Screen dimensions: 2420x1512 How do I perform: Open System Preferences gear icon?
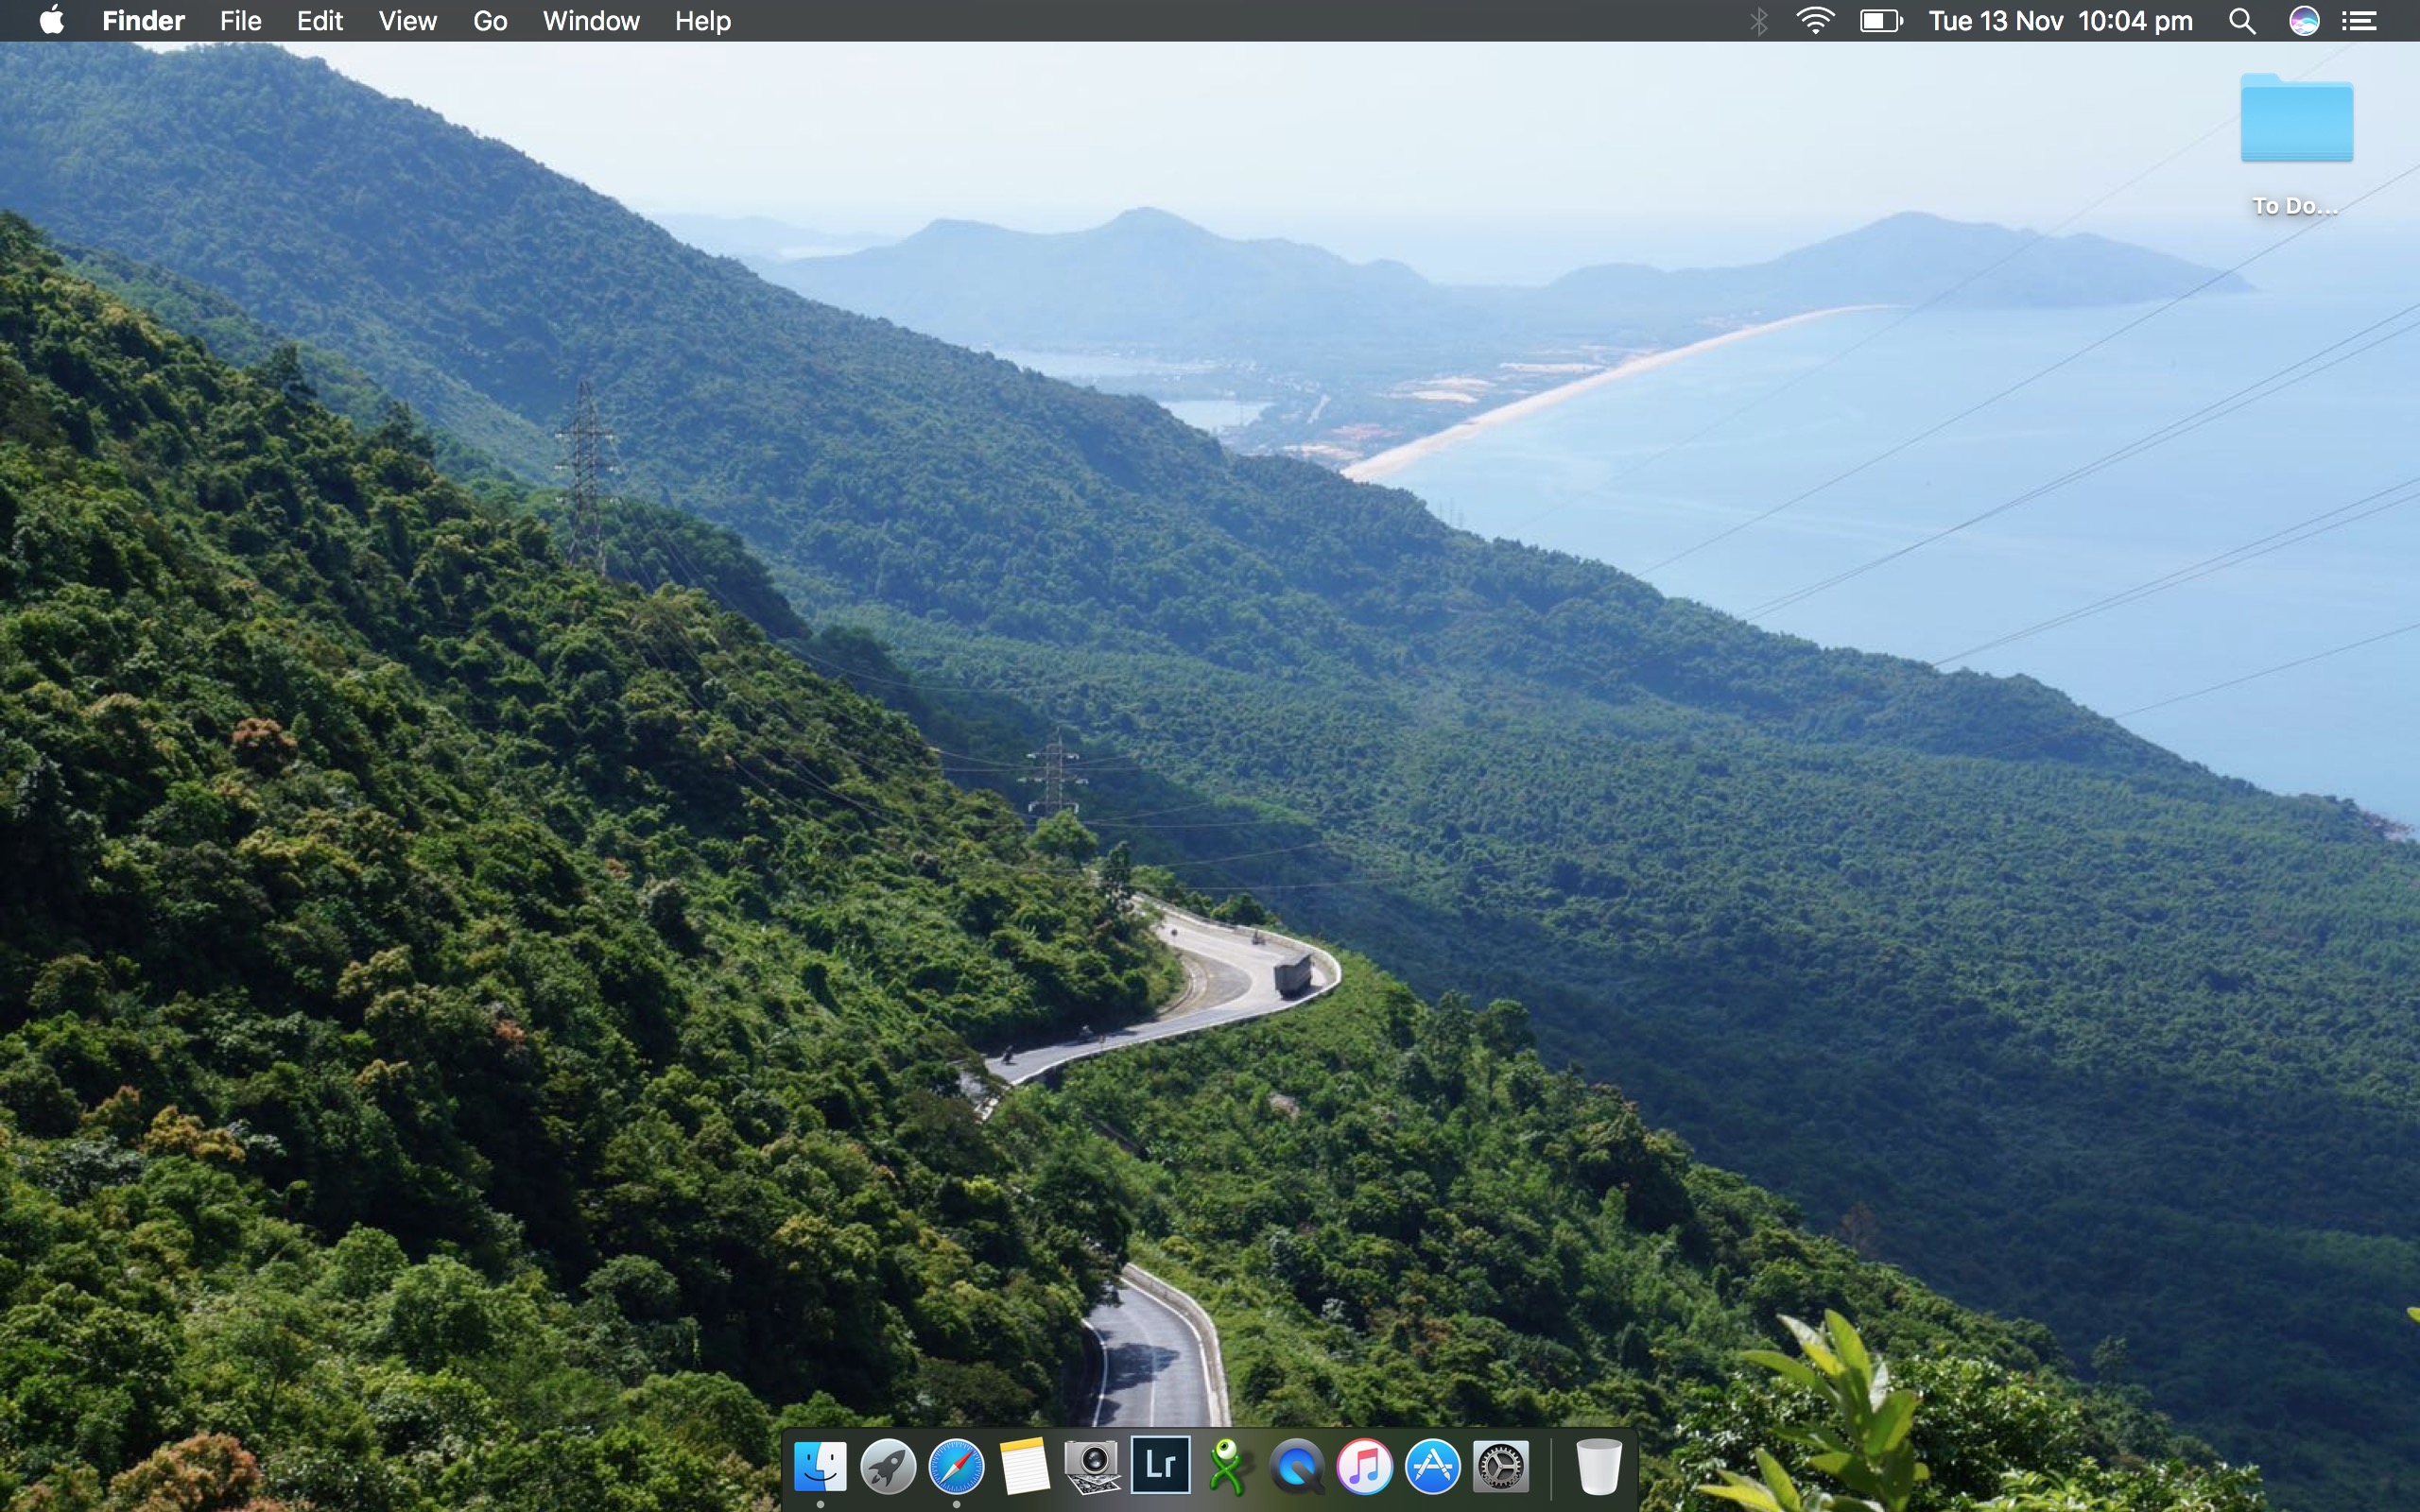(1500, 1467)
